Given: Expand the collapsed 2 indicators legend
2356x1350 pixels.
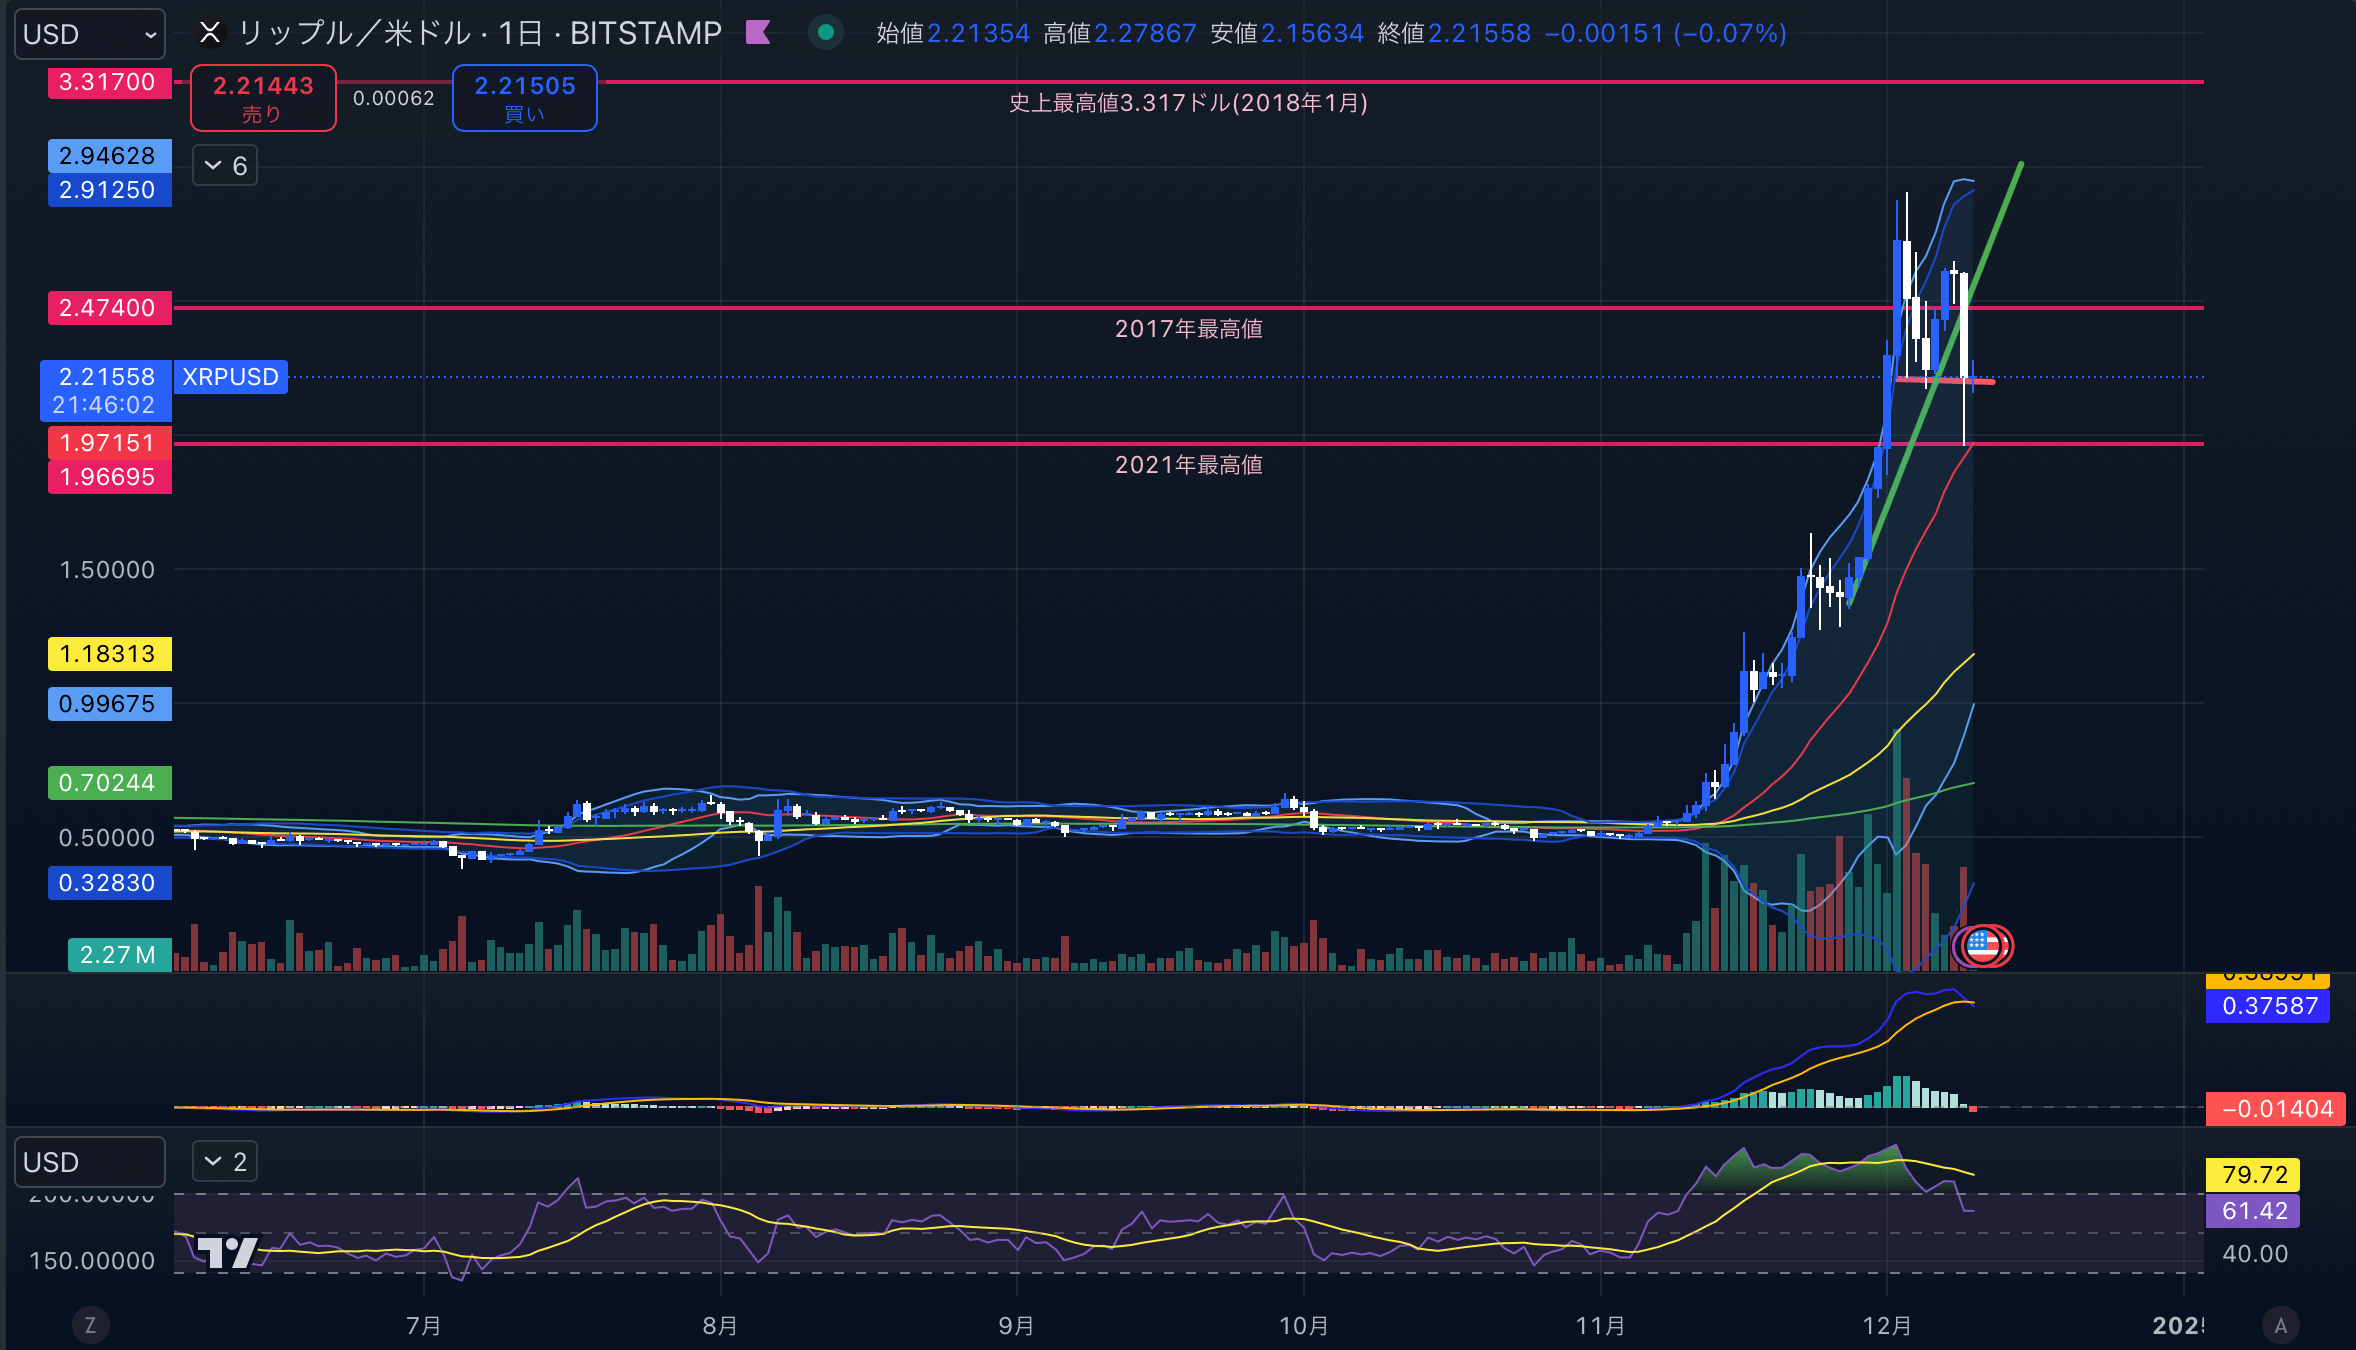Looking at the screenshot, I should pyautogui.click(x=225, y=1162).
